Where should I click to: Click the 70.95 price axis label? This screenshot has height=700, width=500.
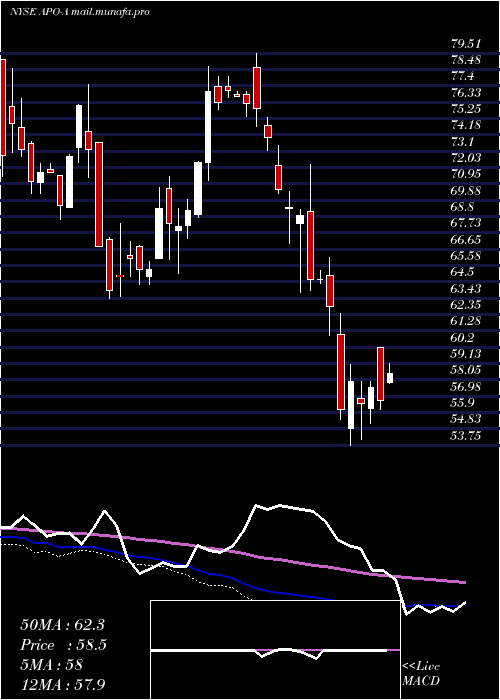(x=466, y=175)
